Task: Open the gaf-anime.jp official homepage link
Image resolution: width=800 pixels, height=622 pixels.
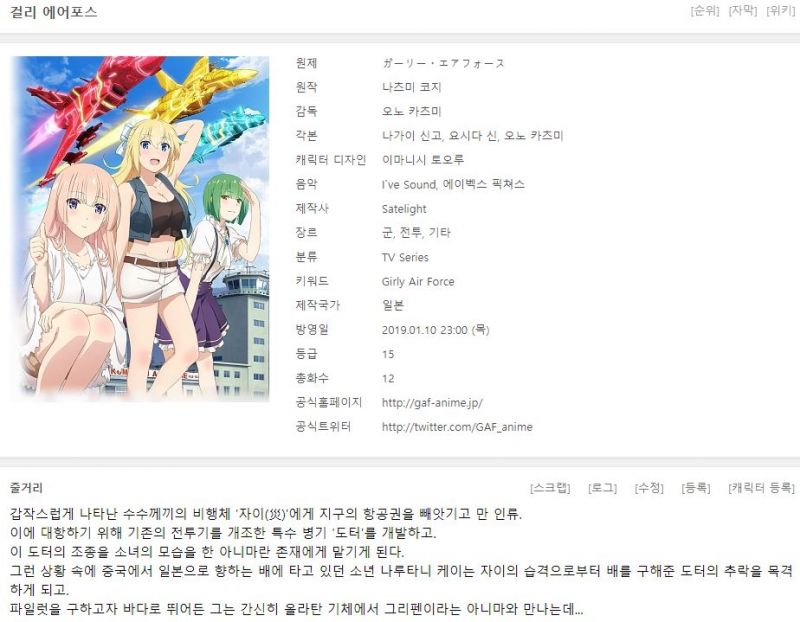Action: [432, 403]
